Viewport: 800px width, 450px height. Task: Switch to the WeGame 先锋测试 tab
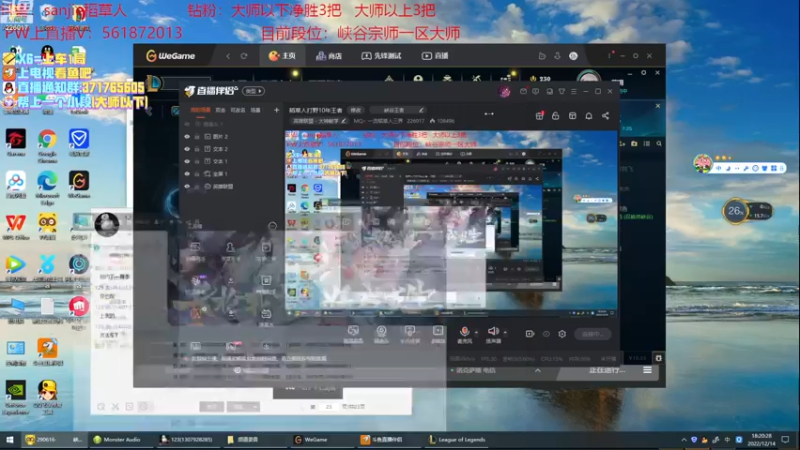click(382, 56)
